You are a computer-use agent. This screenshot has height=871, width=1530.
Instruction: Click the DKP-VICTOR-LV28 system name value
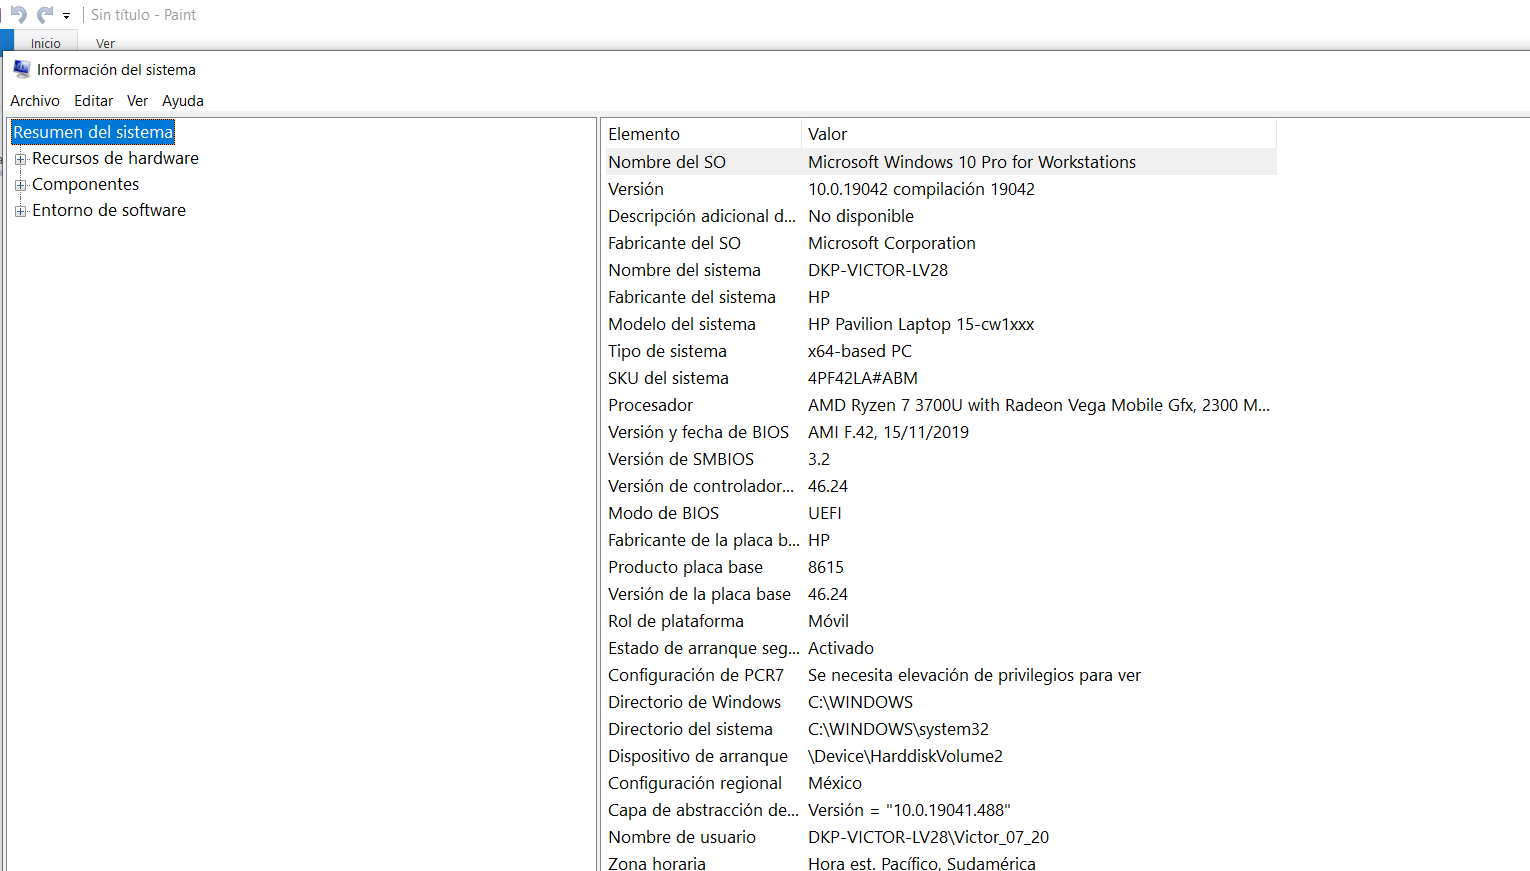click(878, 270)
